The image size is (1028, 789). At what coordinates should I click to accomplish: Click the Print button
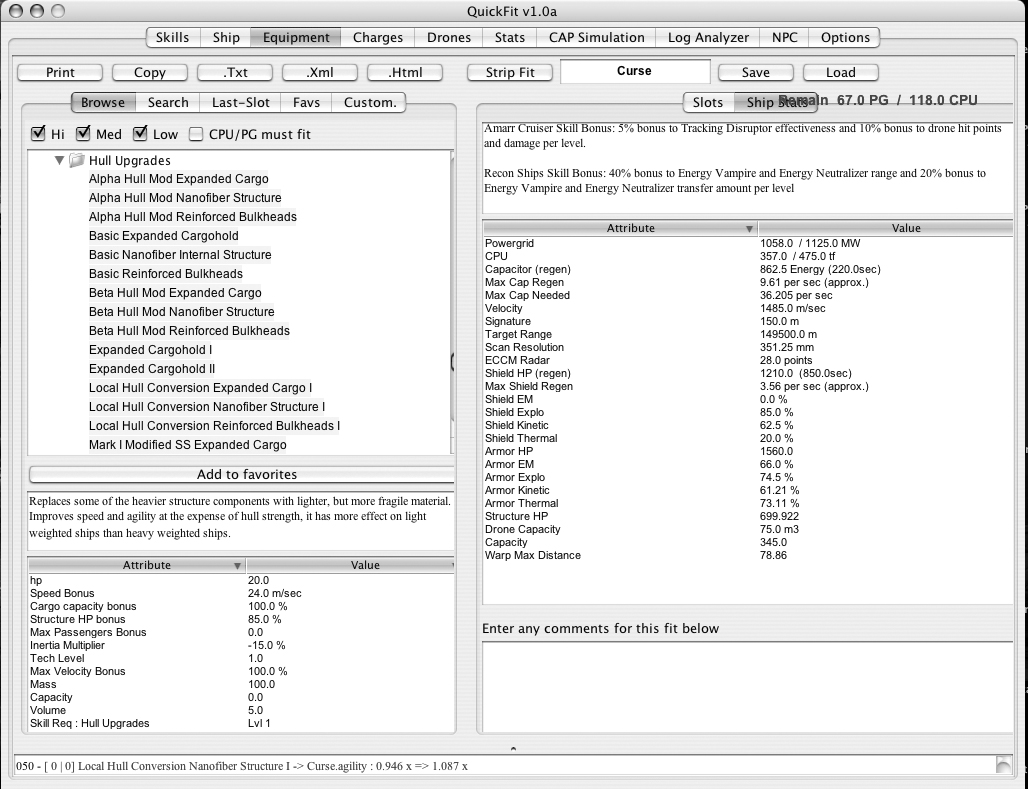(x=60, y=72)
